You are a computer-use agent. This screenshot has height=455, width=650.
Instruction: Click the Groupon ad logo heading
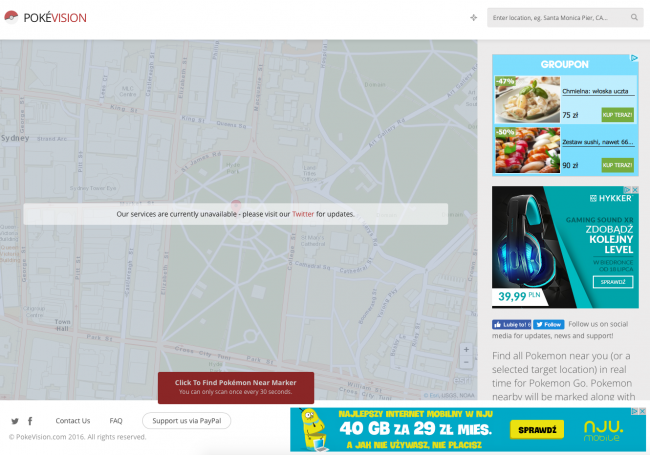point(565,64)
